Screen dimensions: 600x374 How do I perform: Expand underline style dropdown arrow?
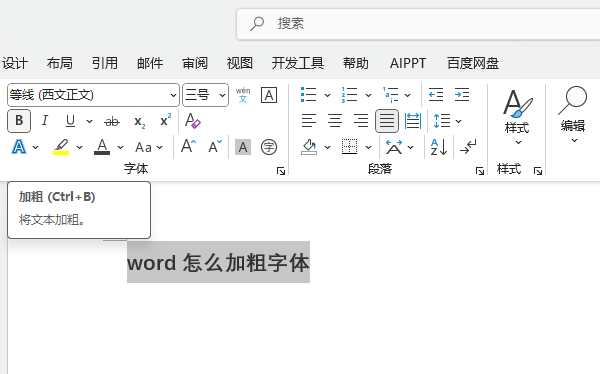click(x=89, y=121)
